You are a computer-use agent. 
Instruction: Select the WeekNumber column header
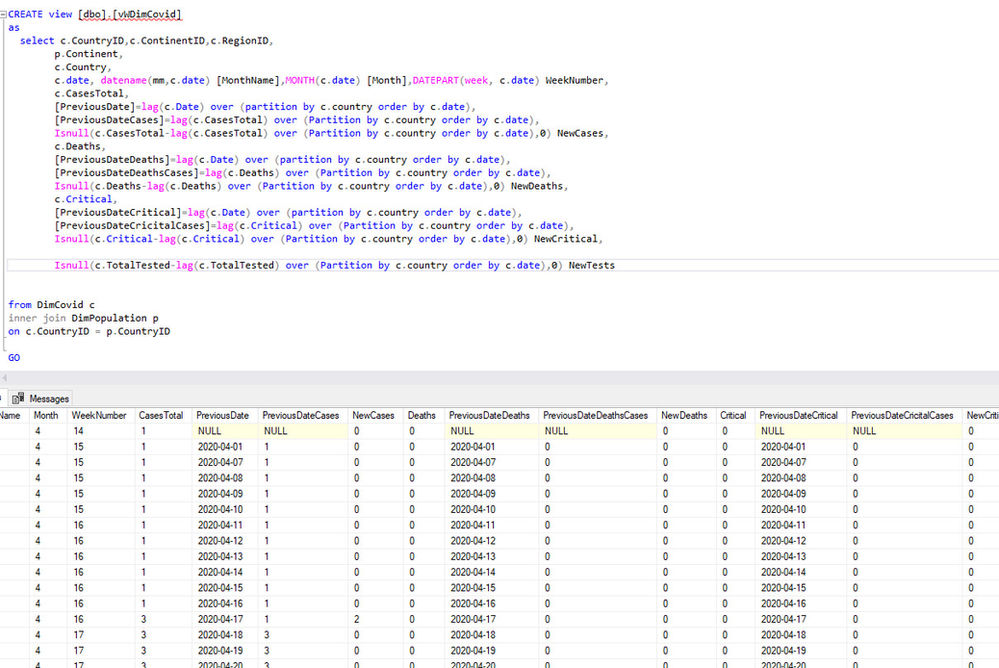(98, 415)
